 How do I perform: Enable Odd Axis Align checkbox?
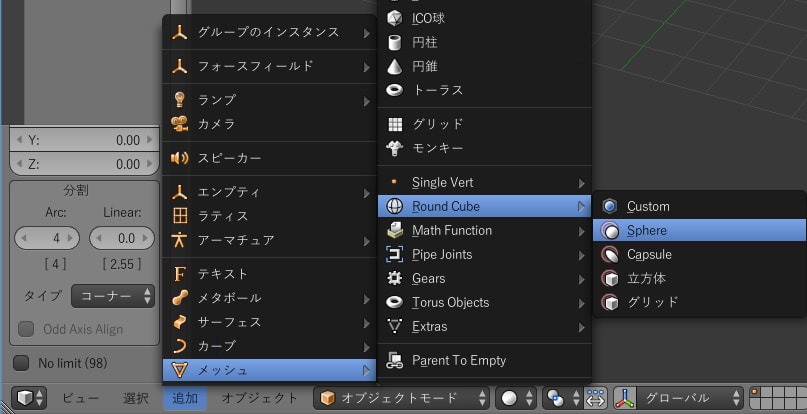click(26, 329)
